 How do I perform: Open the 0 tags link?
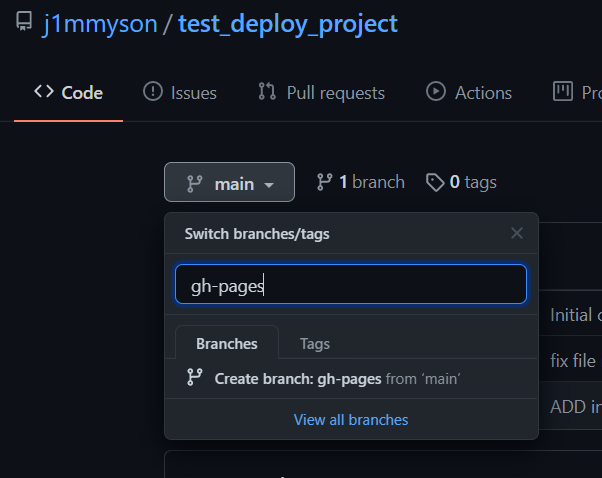tap(461, 182)
